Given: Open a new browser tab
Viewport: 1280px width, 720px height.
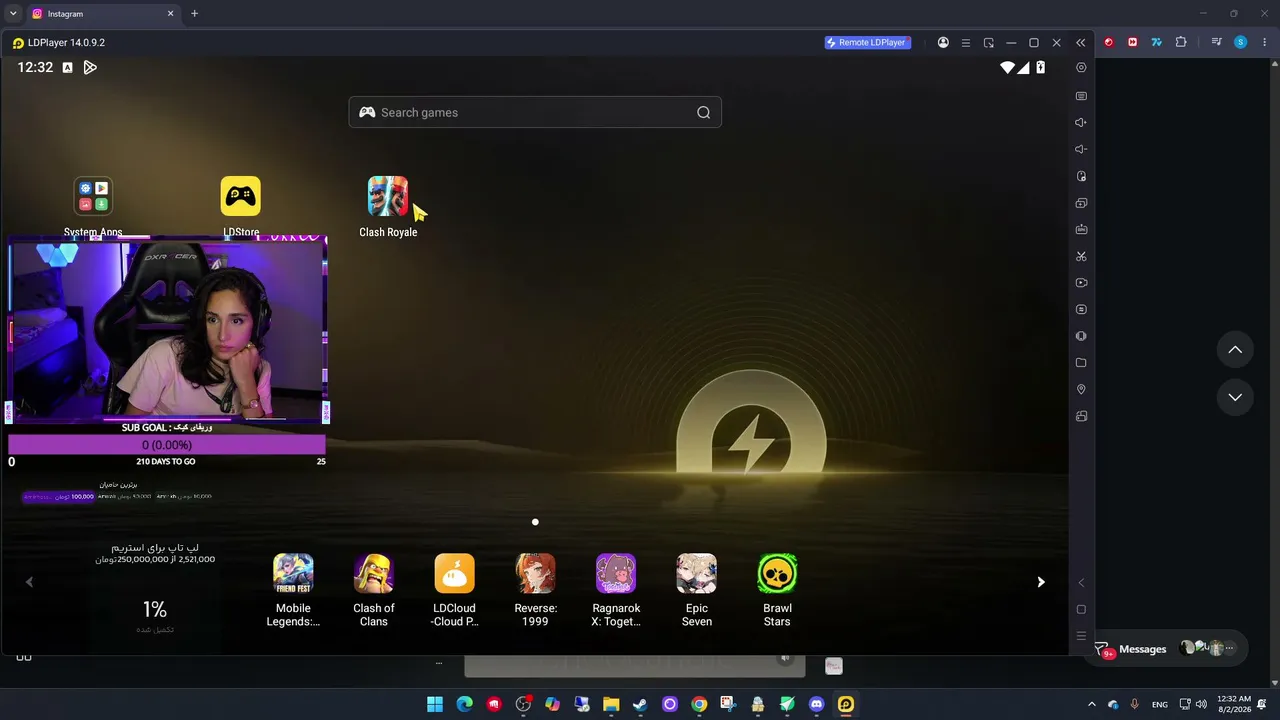Looking at the screenshot, I should (194, 14).
